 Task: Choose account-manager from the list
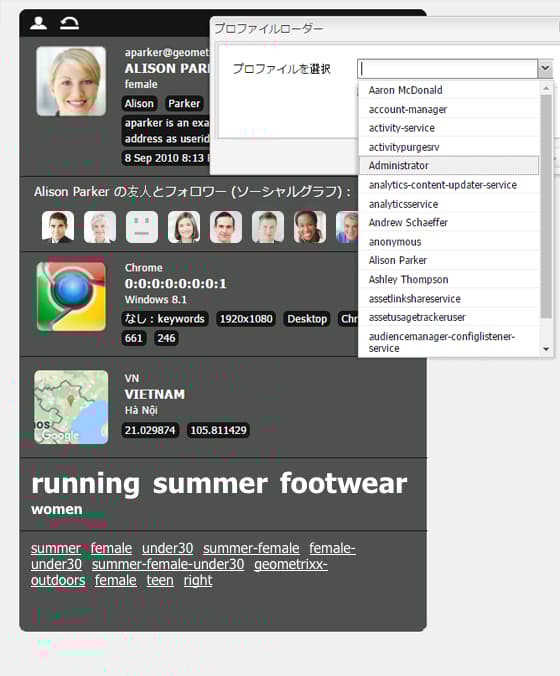[x=449, y=109]
